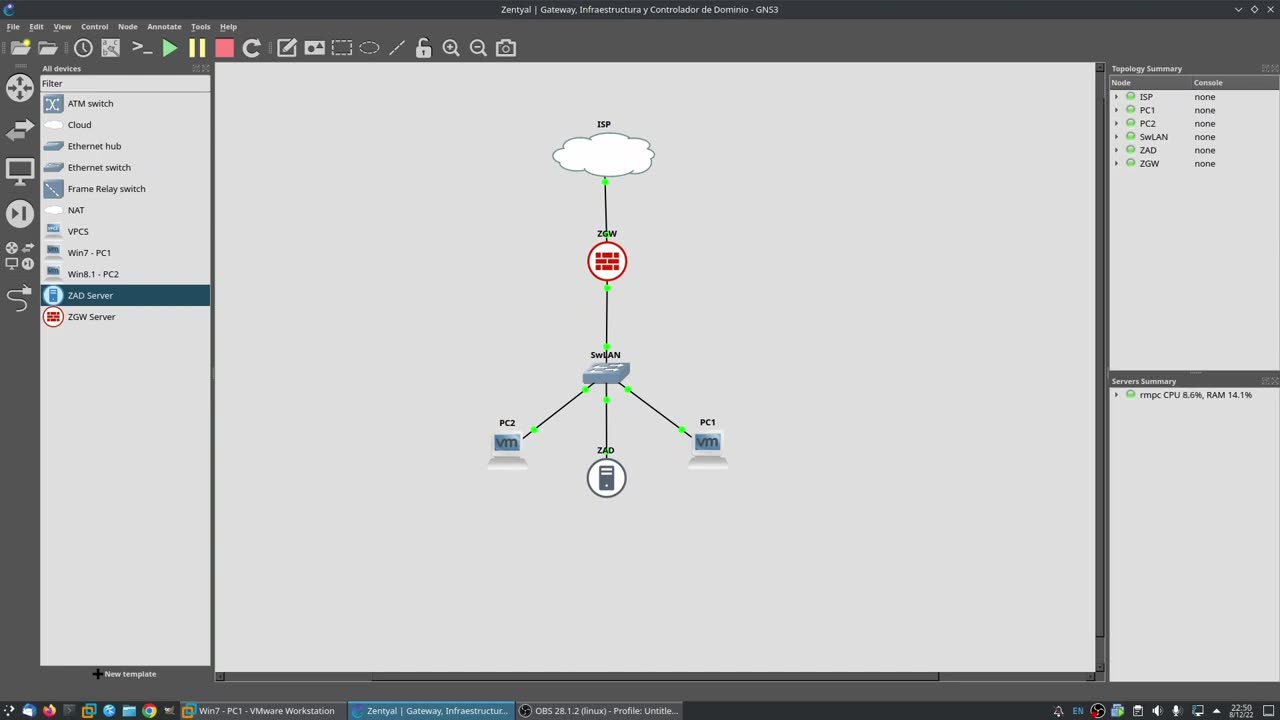Open the Edit menu
The width and height of the screenshot is (1280, 720).
pyautogui.click(x=36, y=27)
